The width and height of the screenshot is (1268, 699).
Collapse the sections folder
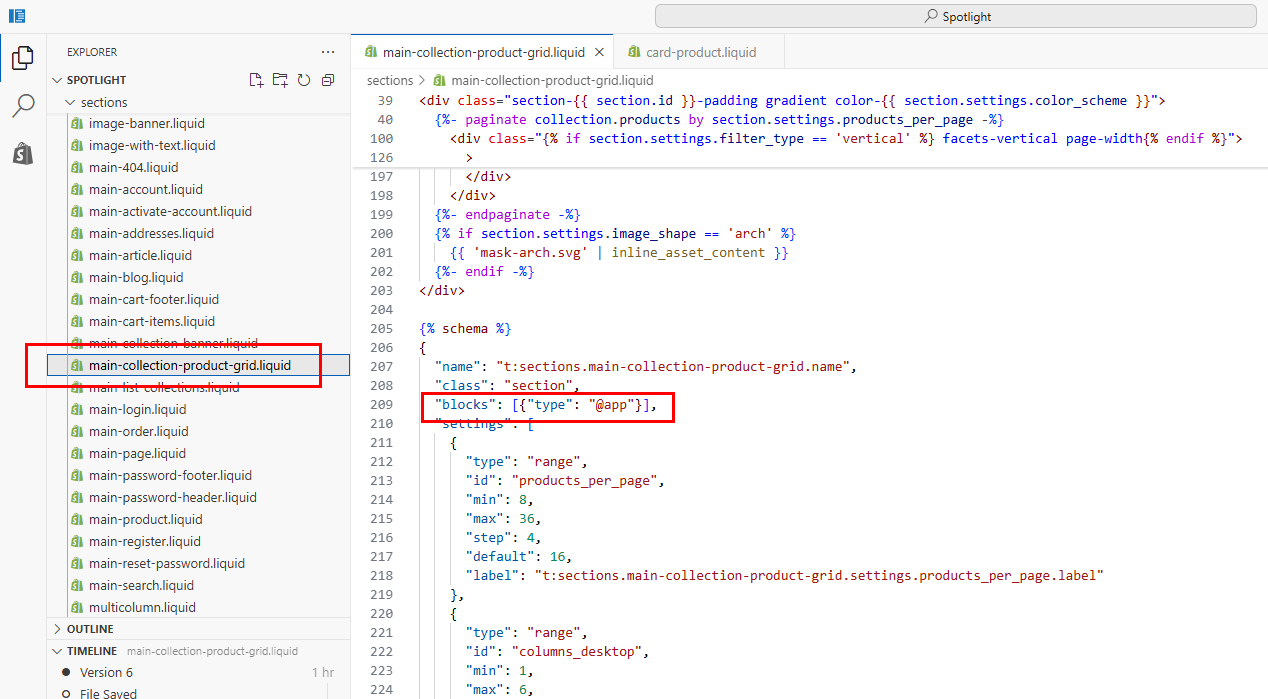[70, 102]
